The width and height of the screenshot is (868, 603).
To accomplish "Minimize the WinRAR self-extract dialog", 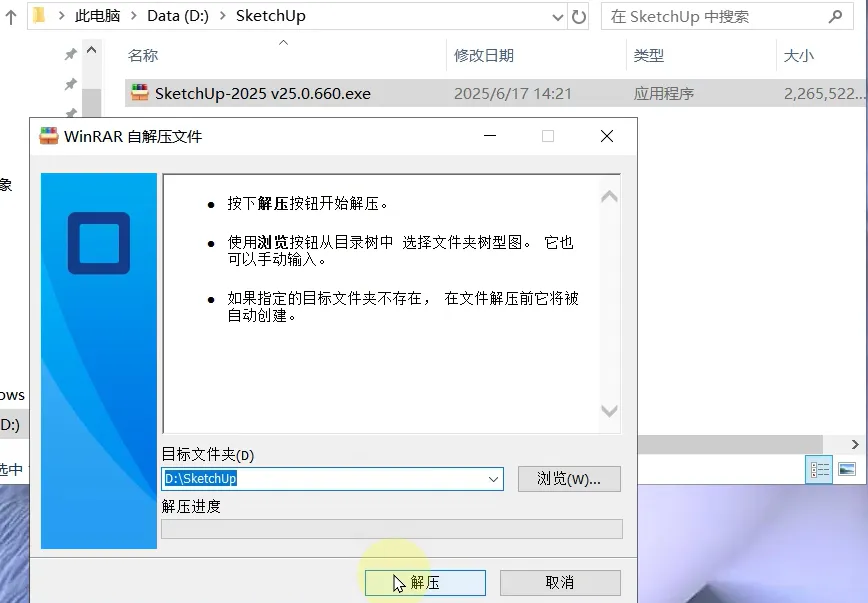I will (x=490, y=136).
